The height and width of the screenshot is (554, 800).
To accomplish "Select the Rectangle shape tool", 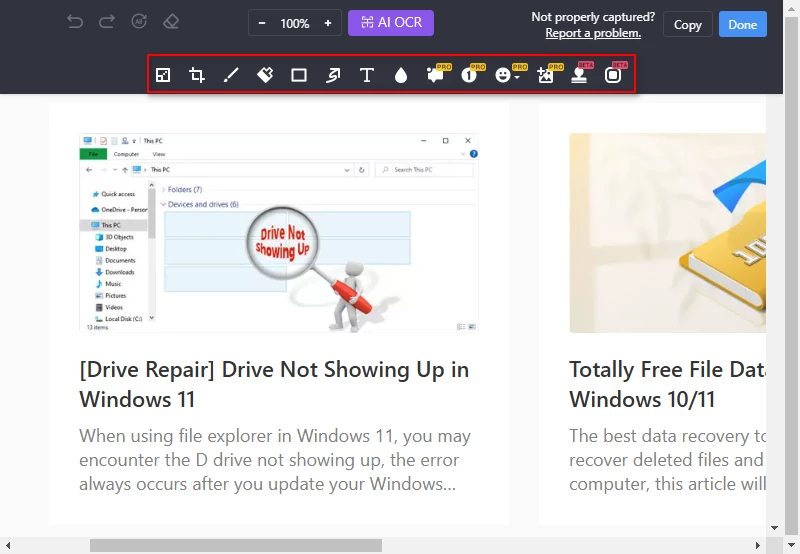I will pos(299,75).
